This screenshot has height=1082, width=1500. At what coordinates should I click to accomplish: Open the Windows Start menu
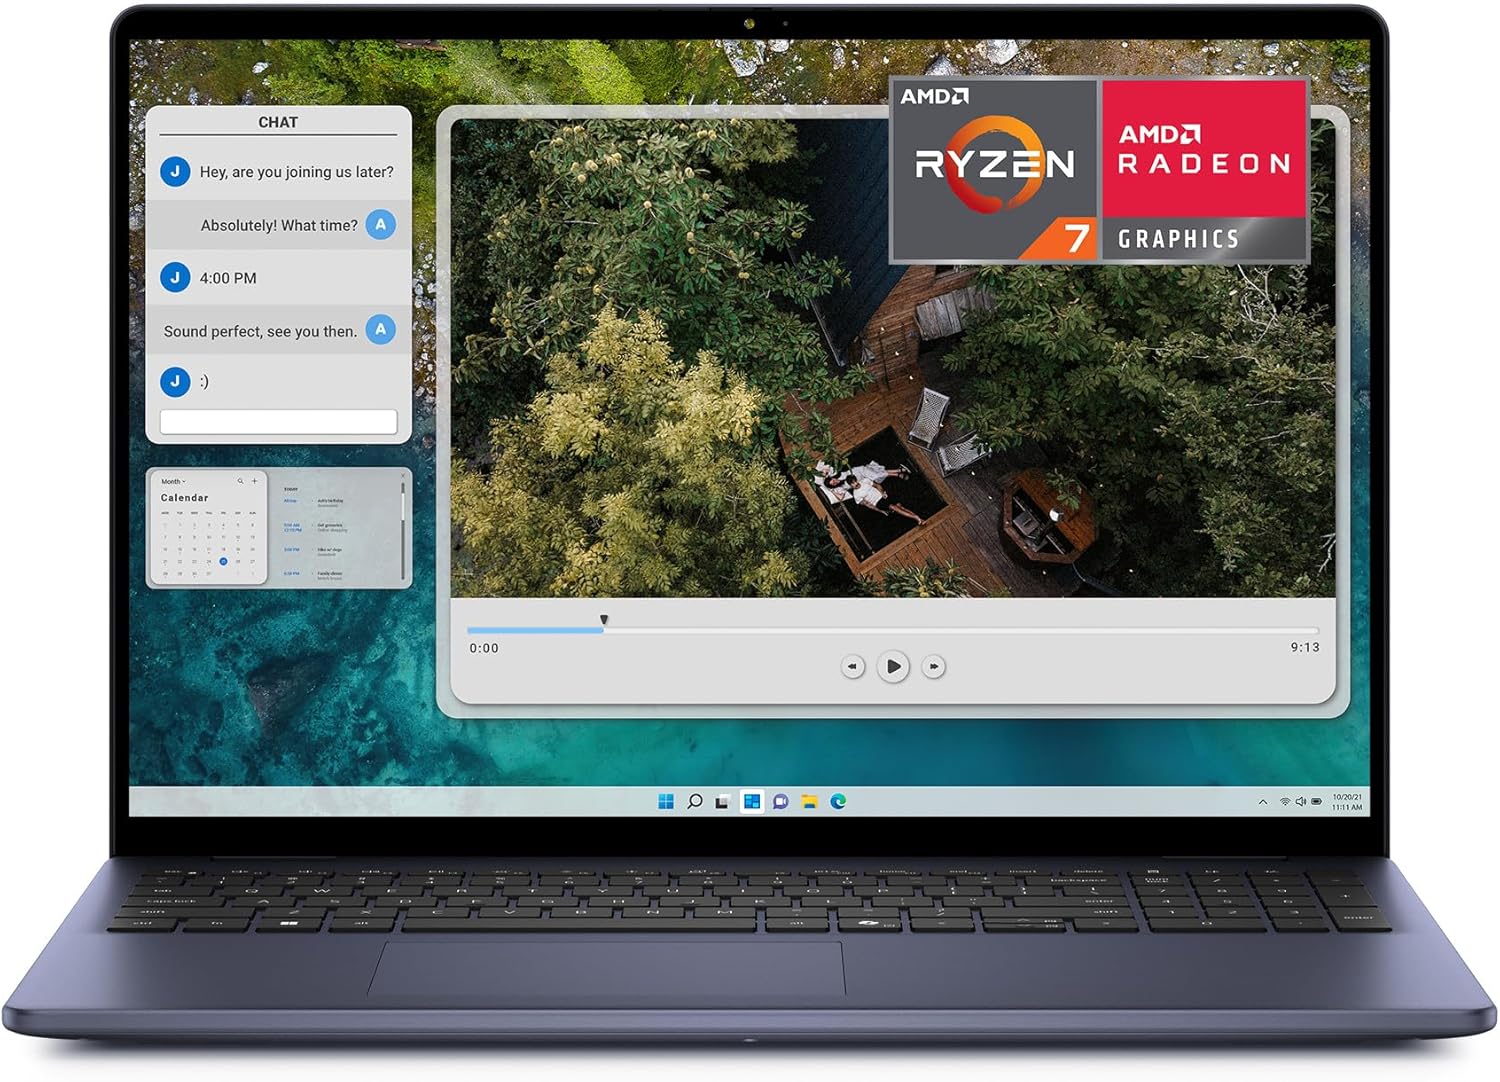point(666,801)
